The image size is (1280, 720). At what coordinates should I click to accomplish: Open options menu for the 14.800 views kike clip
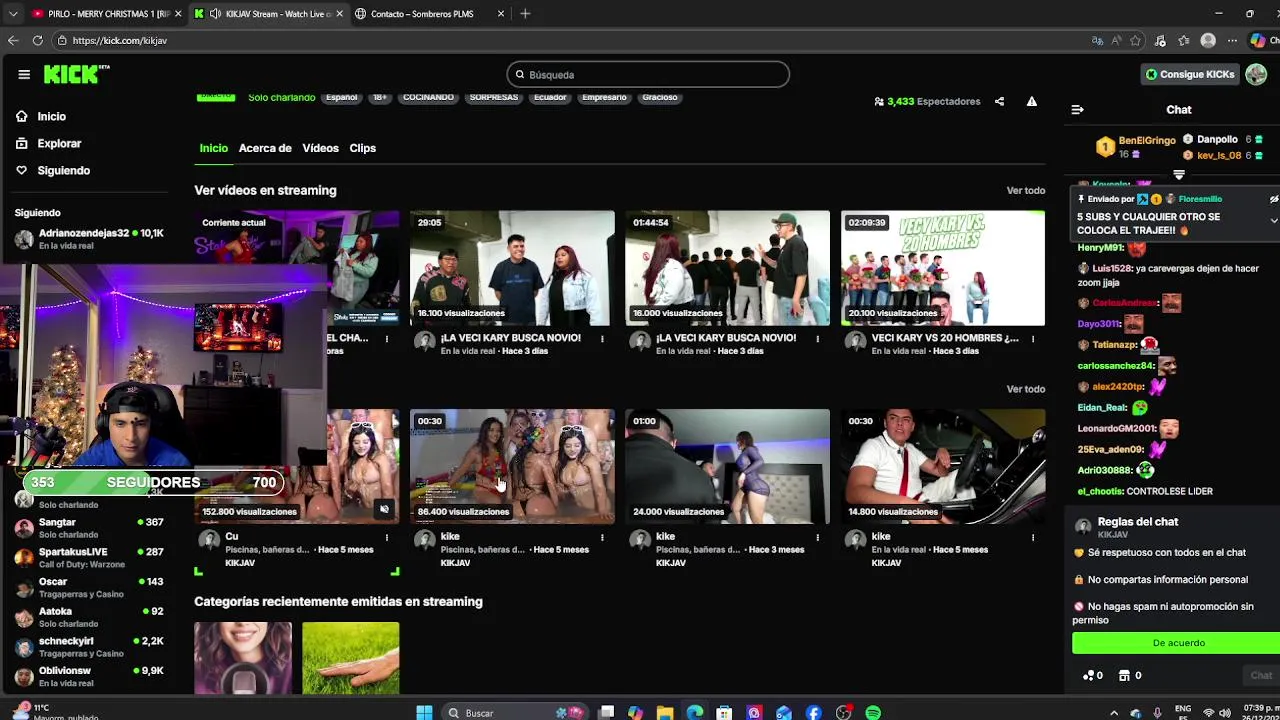1033,537
